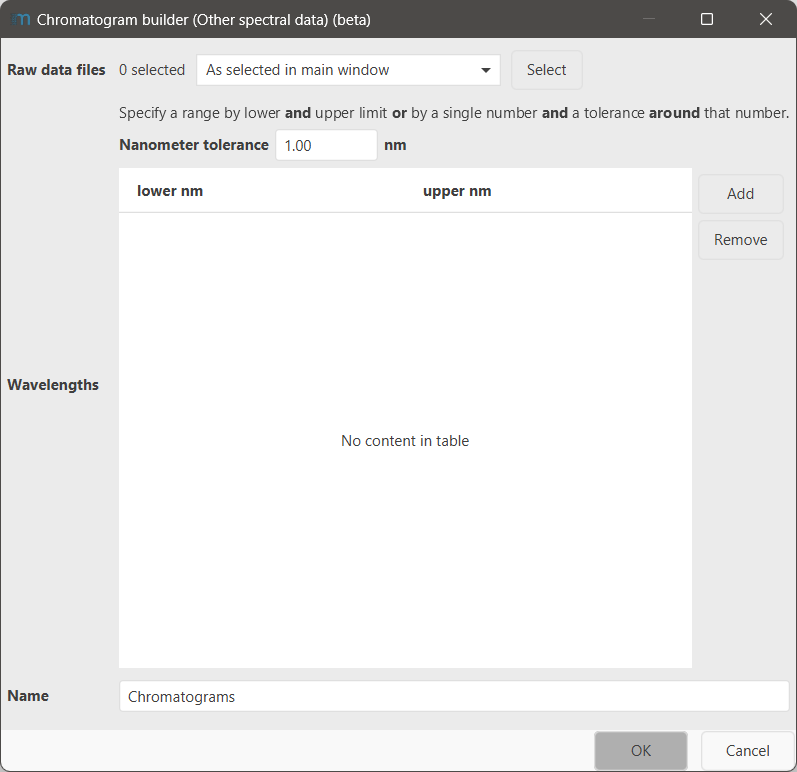Click the lower nm column header
Screen dimensions: 797x772
tap(262, 191)
